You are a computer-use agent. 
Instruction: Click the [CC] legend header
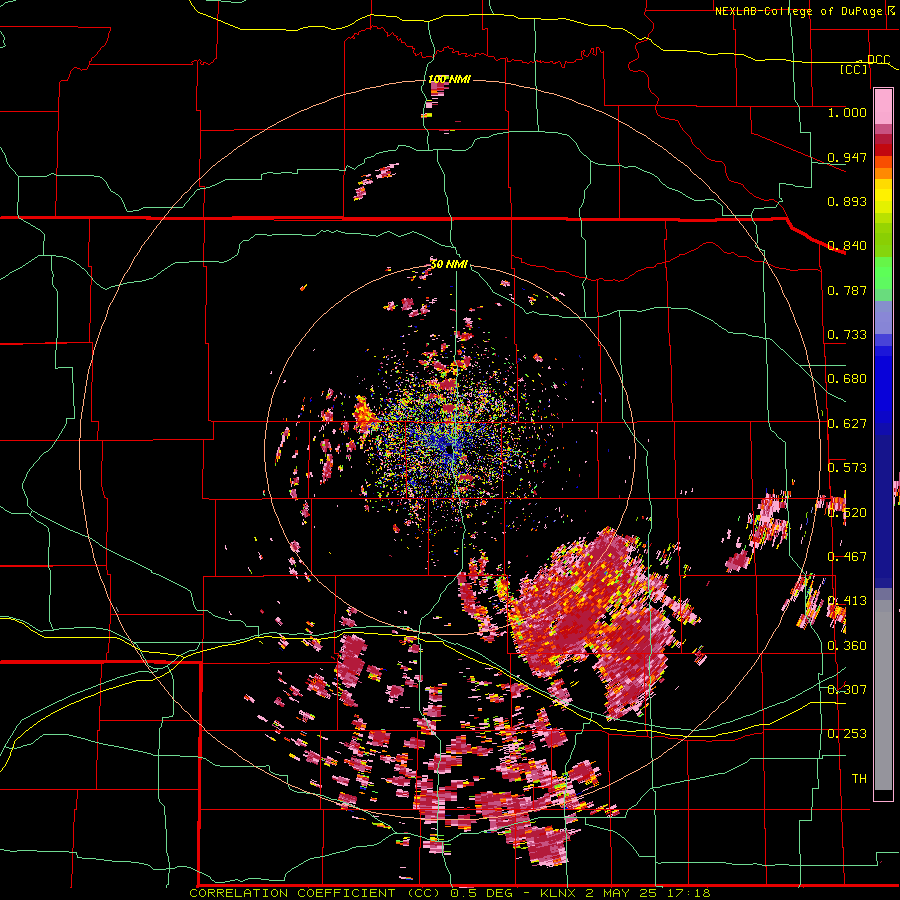pyautogui.click(x=854, y=69)
